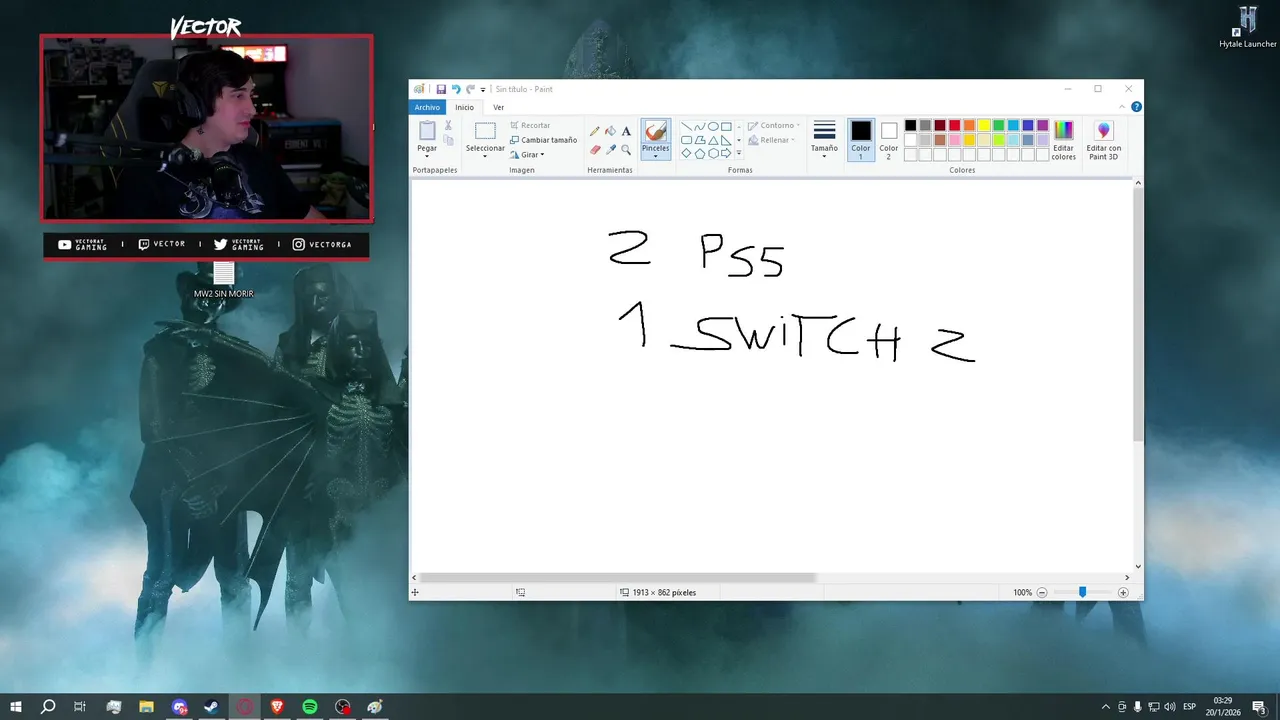The height and width of the screenshot is (720, 1280).
Task: Click the Save icon in quick access toolbar
Action: pyautogui.click(x=441, y=89)
